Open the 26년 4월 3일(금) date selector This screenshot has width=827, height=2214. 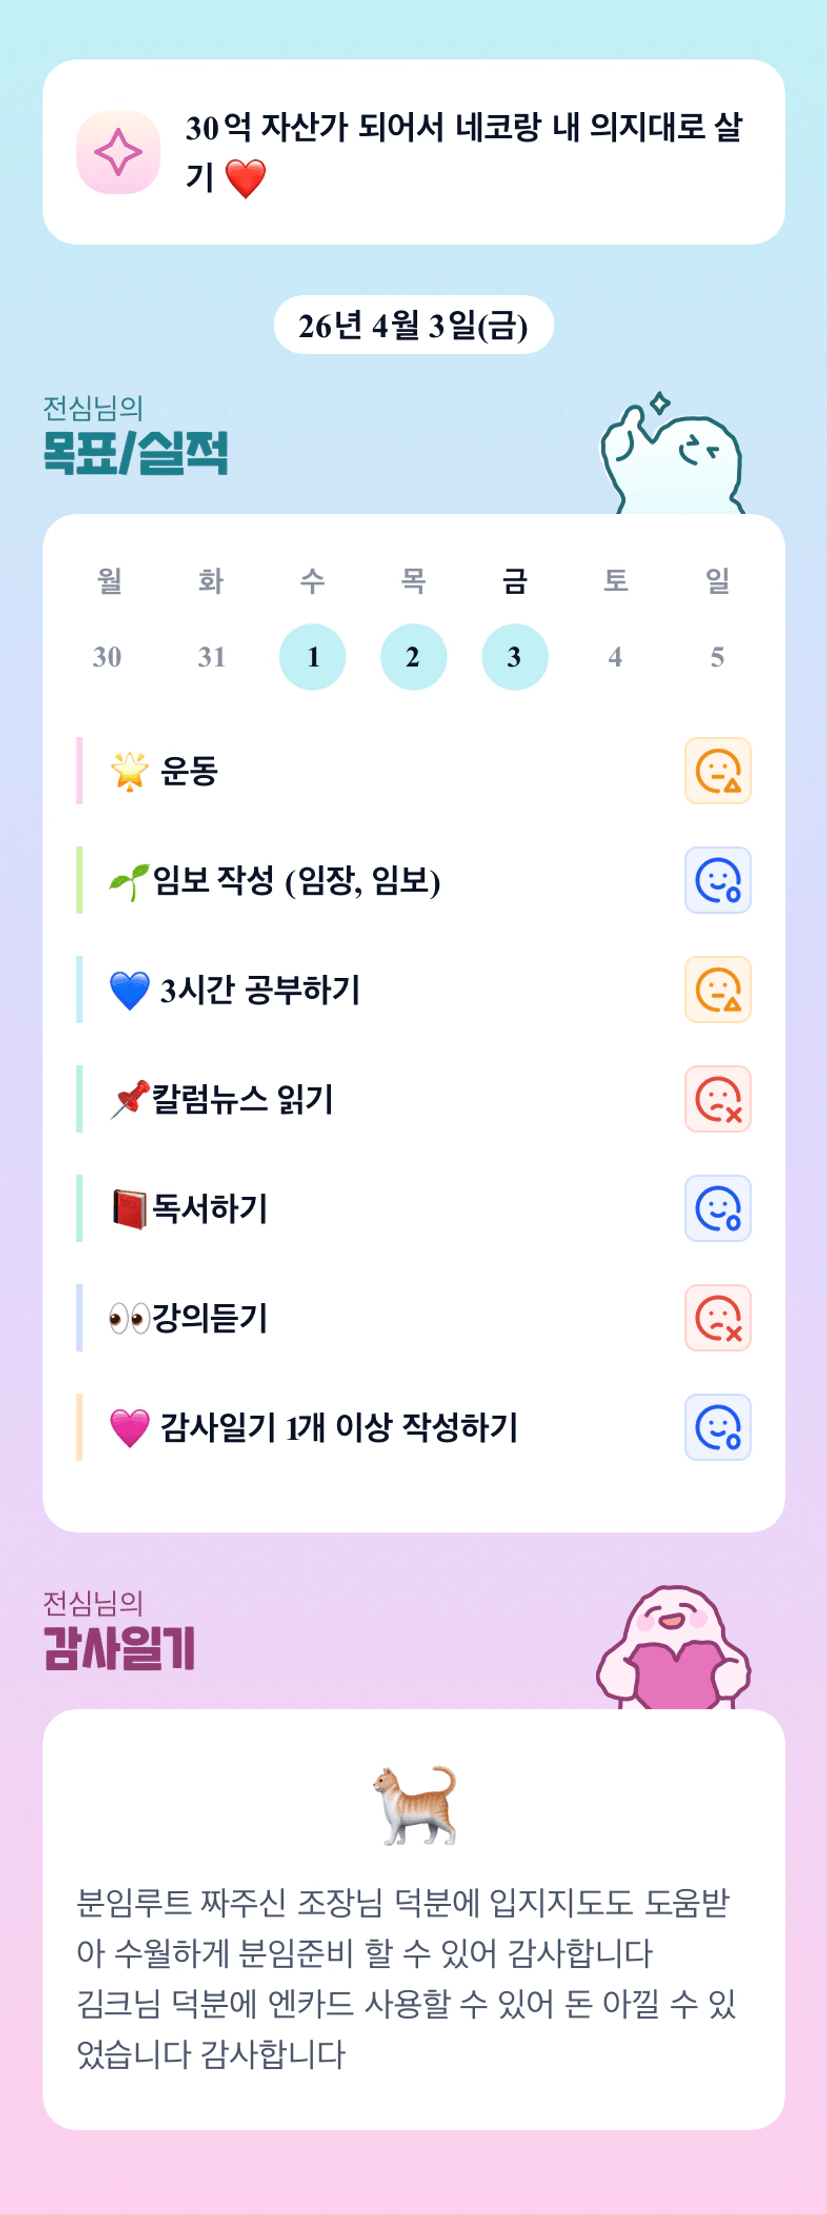point(413,325)
